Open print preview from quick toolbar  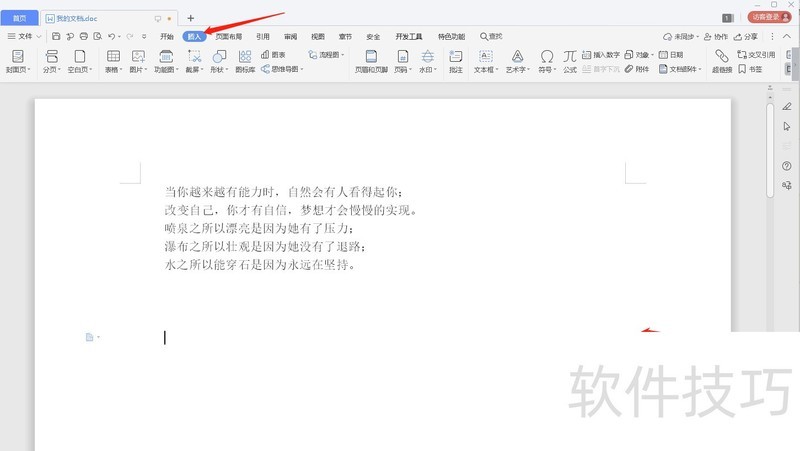(x=97, y=36)
